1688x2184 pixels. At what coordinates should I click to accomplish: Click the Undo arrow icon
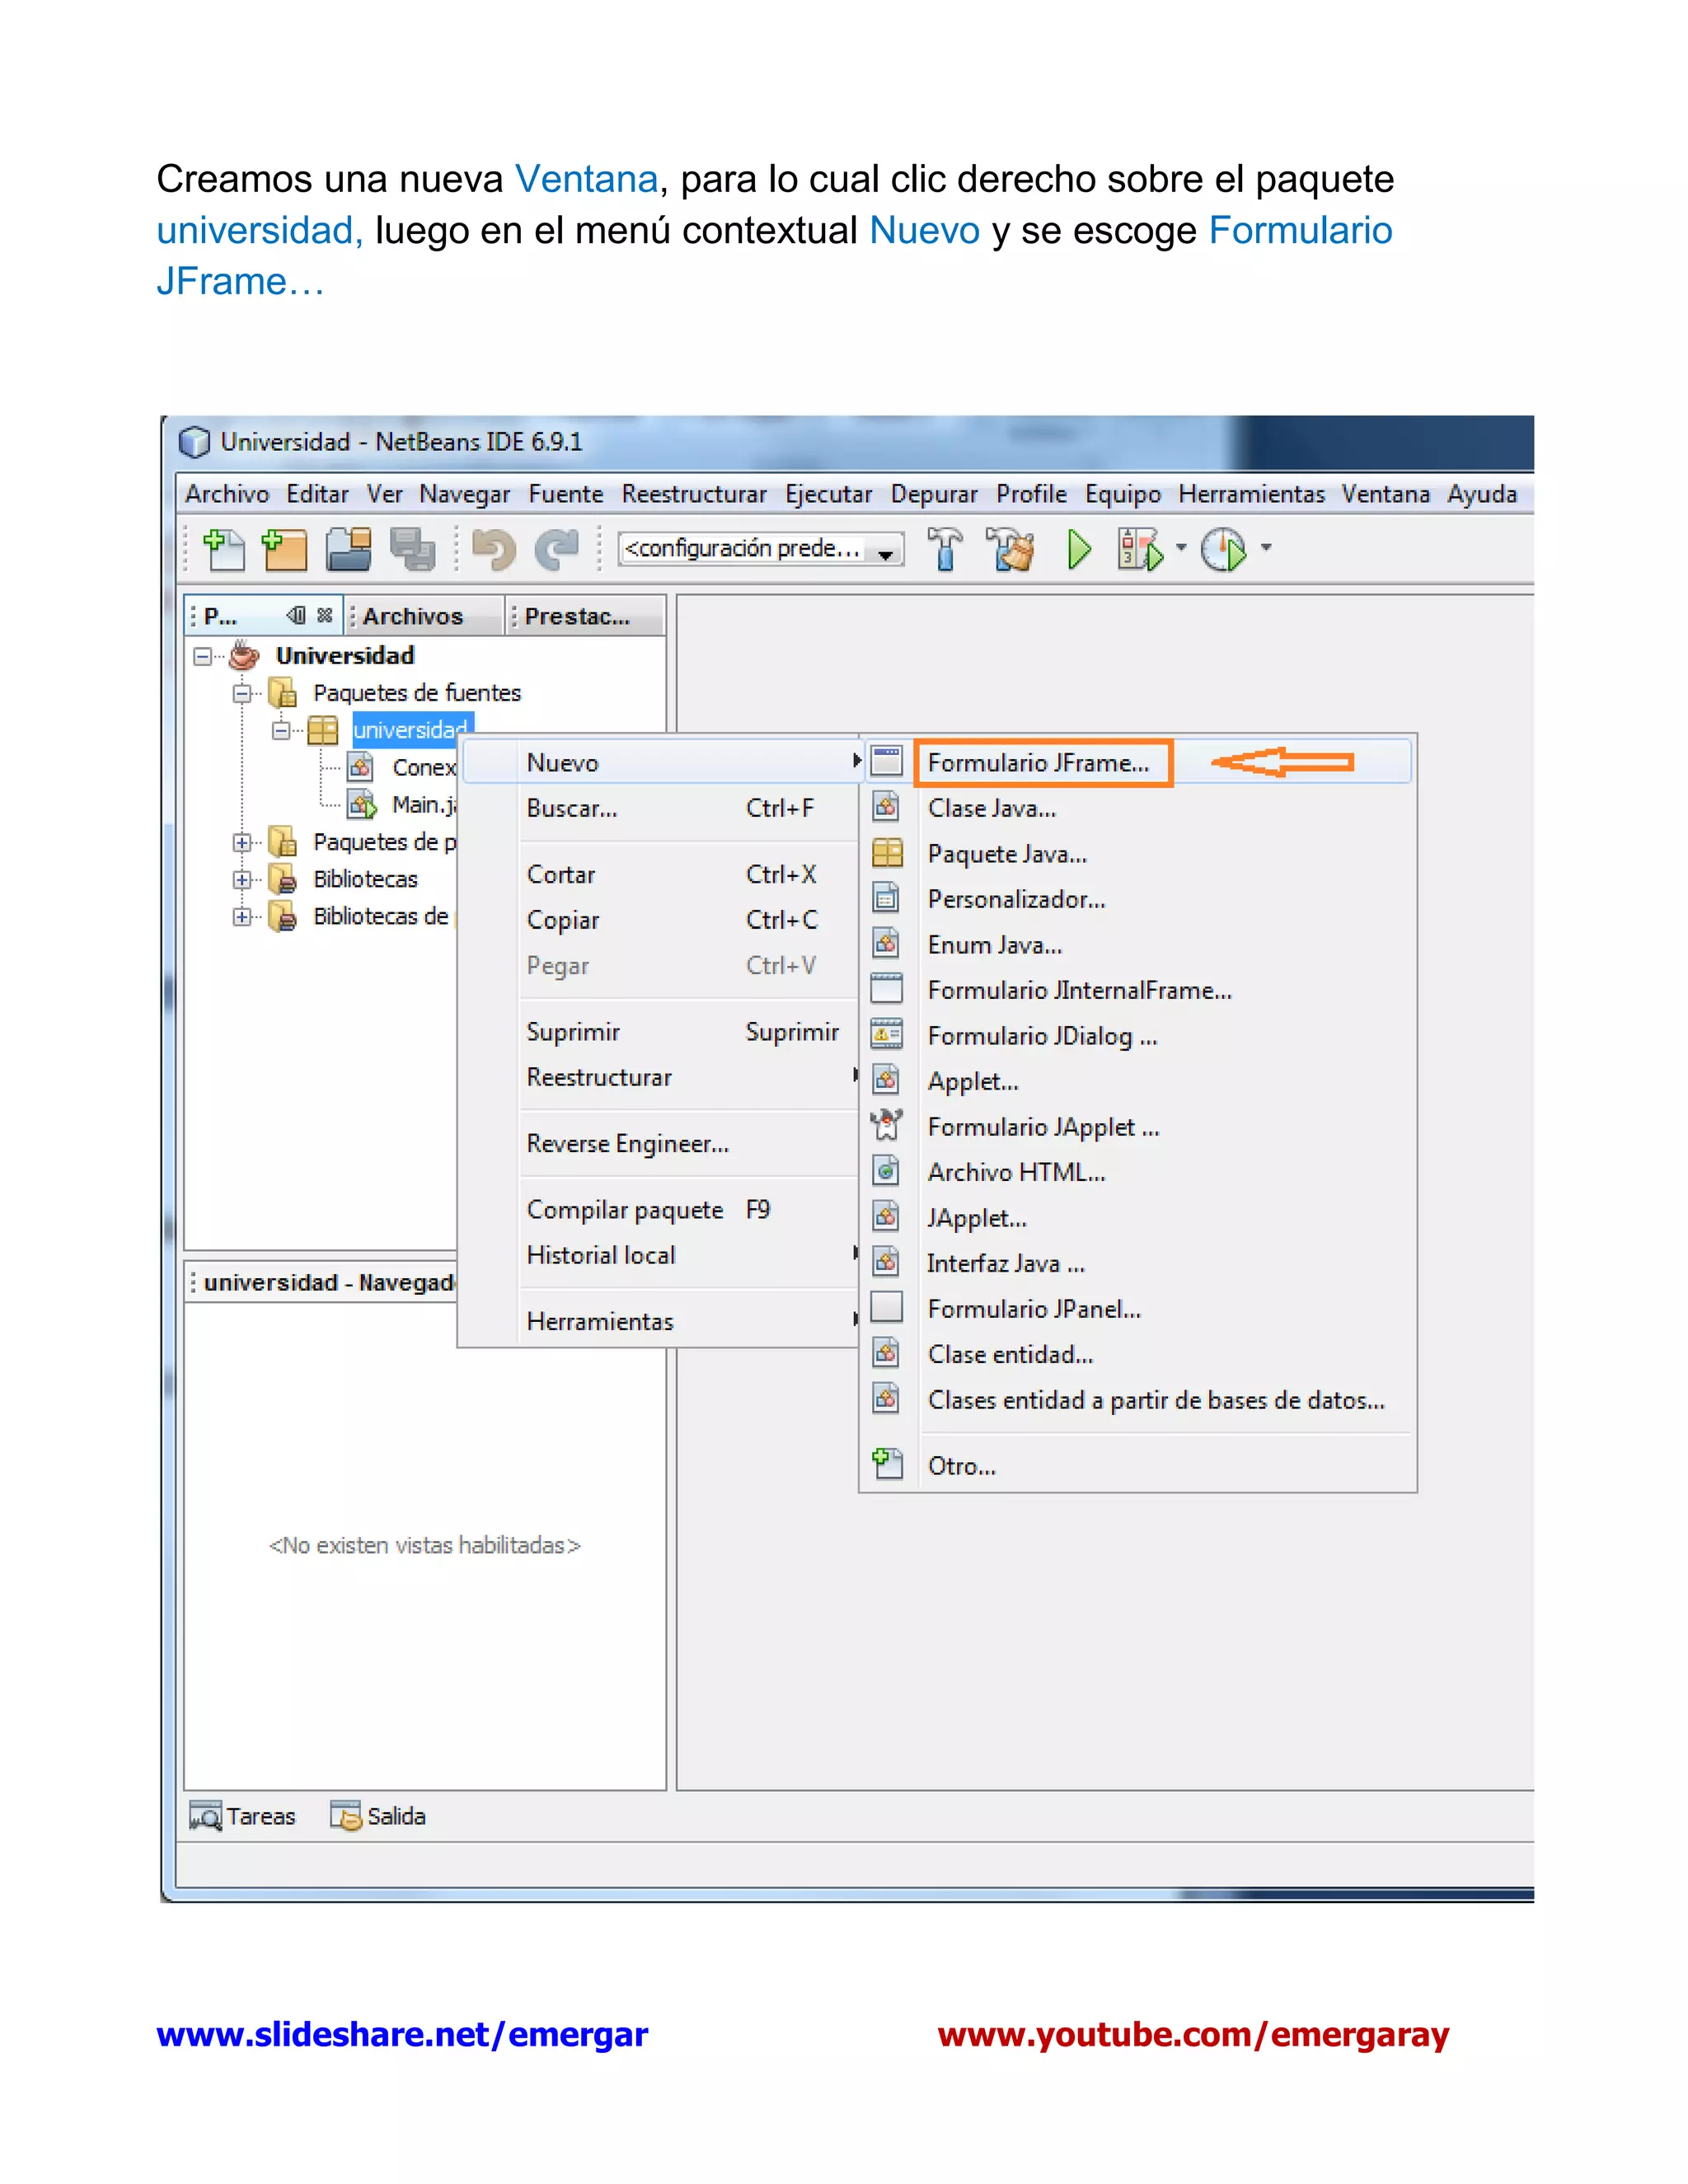(x=493, y=549)
